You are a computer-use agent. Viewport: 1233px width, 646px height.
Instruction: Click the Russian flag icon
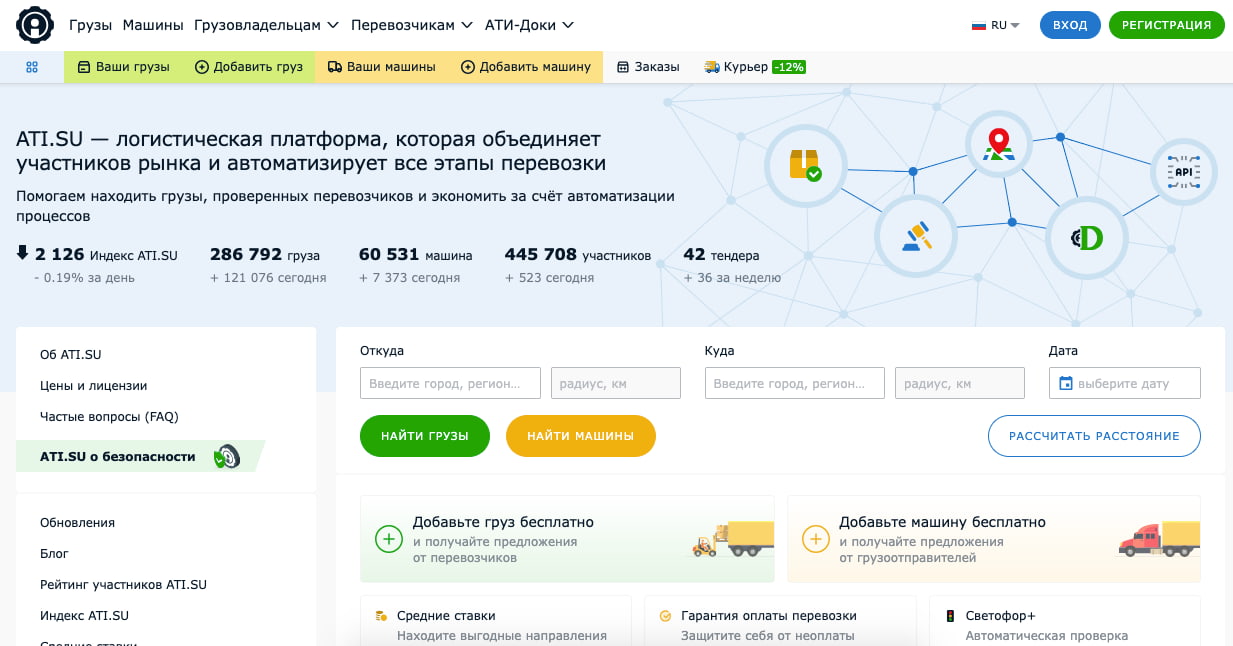click(979, 26)
